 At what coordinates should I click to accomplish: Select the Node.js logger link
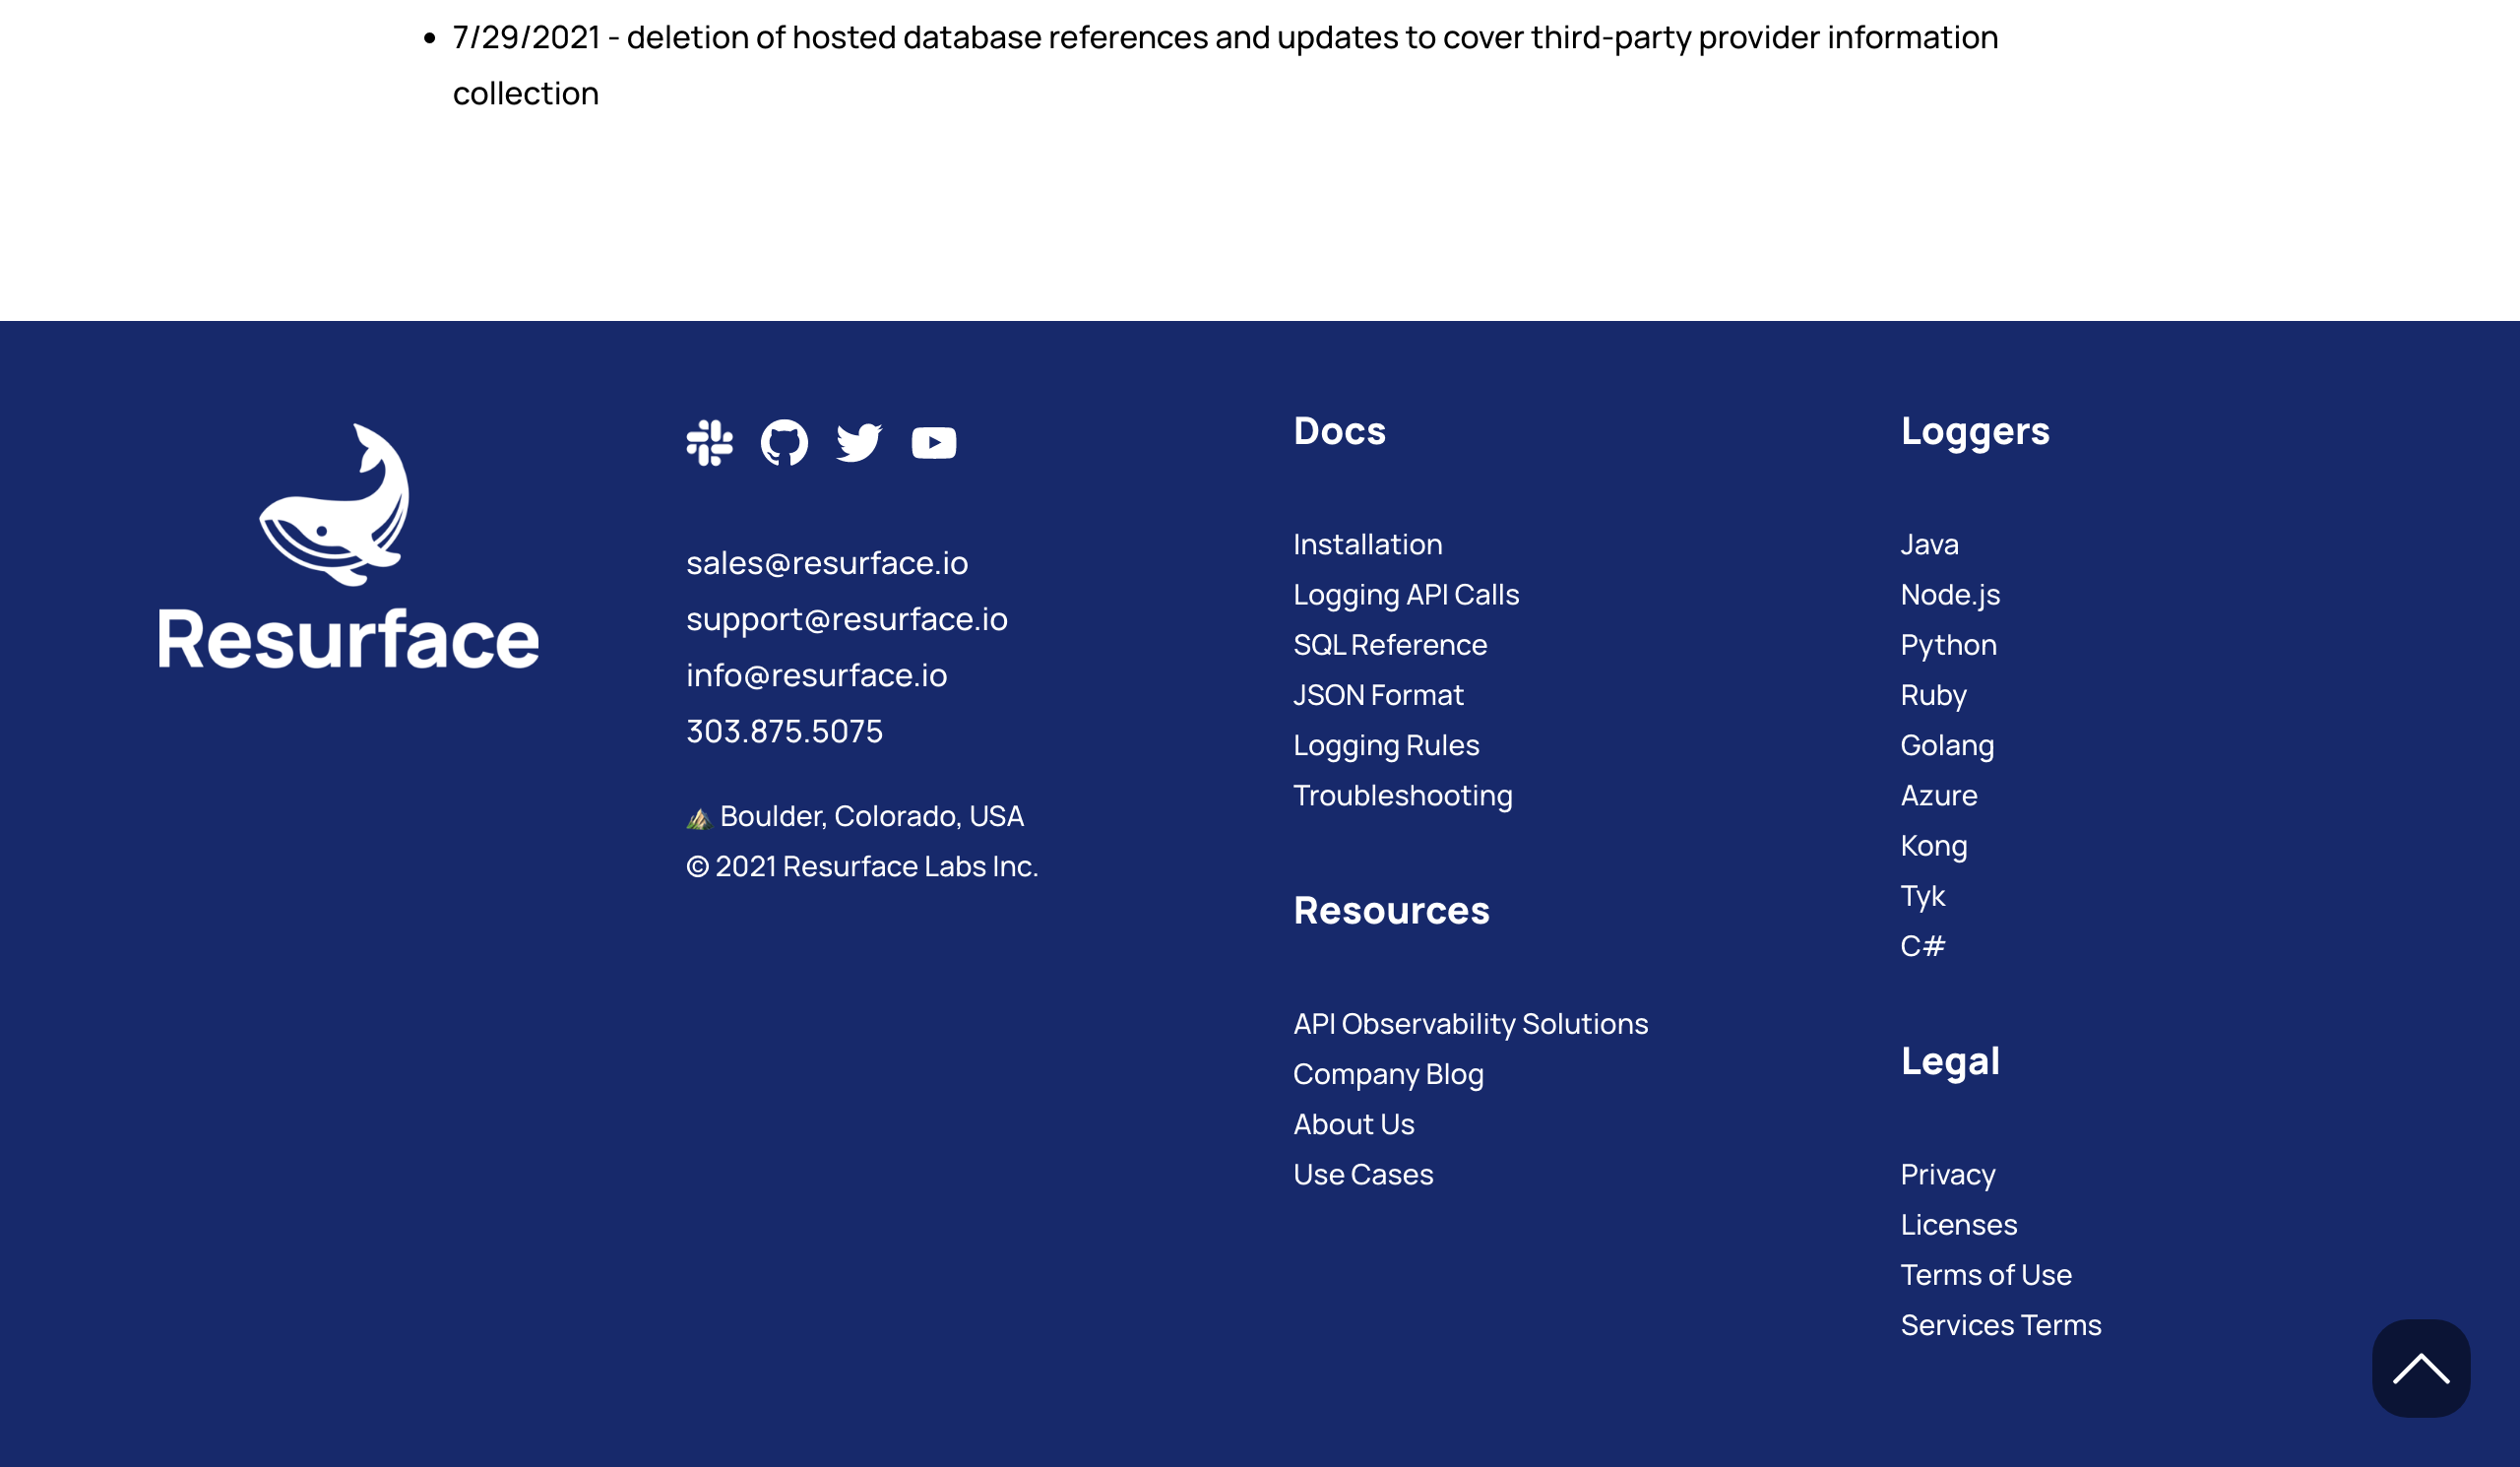tap(1950, 595)
